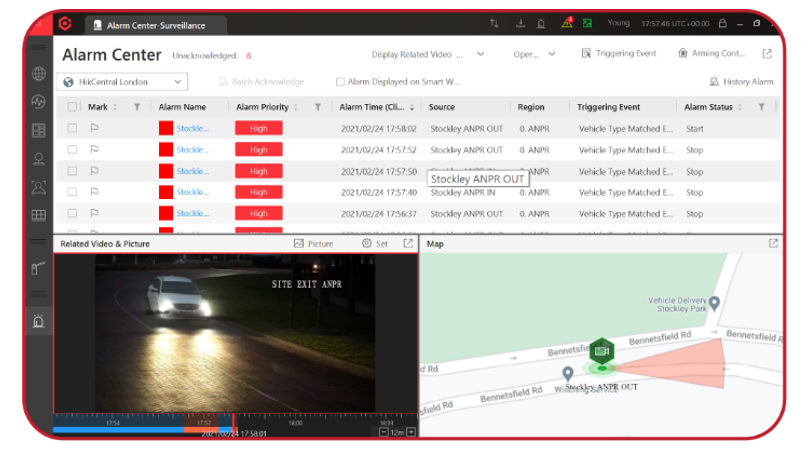Pop out the Map panel
Viewport: 808px width, 450px height.
pos(773,243)
